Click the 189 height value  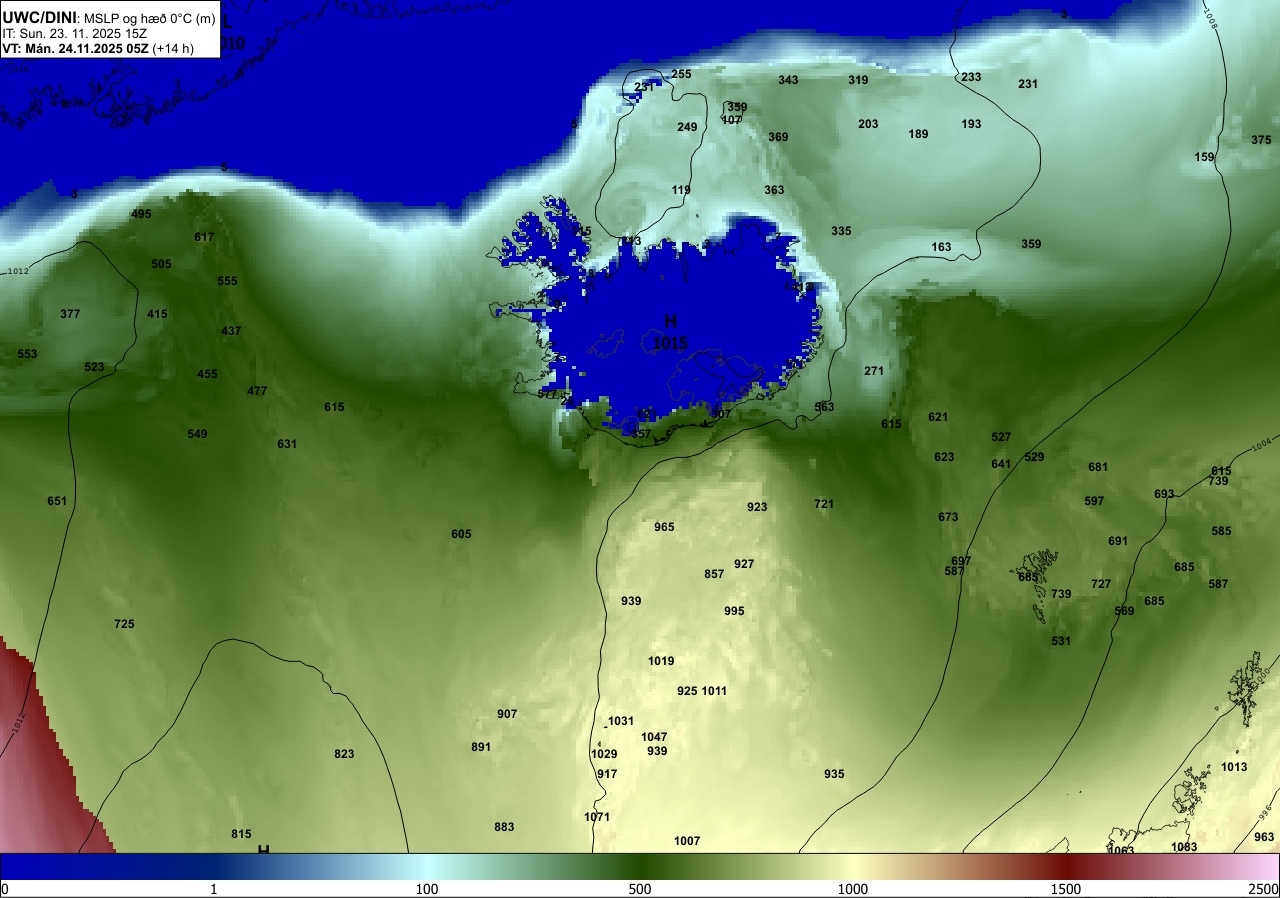click(x=918, y=134)
